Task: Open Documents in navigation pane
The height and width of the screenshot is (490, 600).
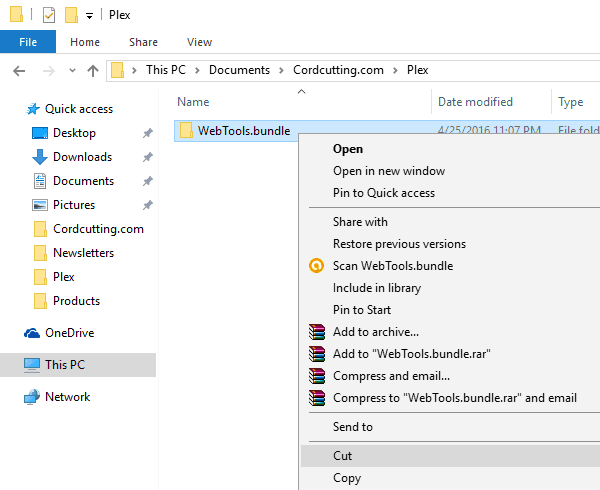Action: point(83,181)
